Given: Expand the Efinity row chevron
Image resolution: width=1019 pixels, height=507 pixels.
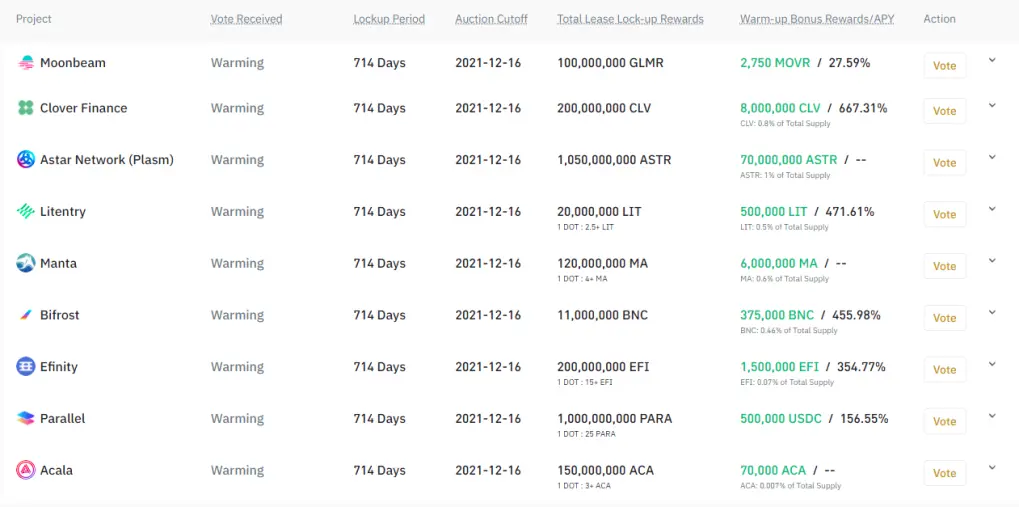Looking at the screenshot, I should 992,364.
